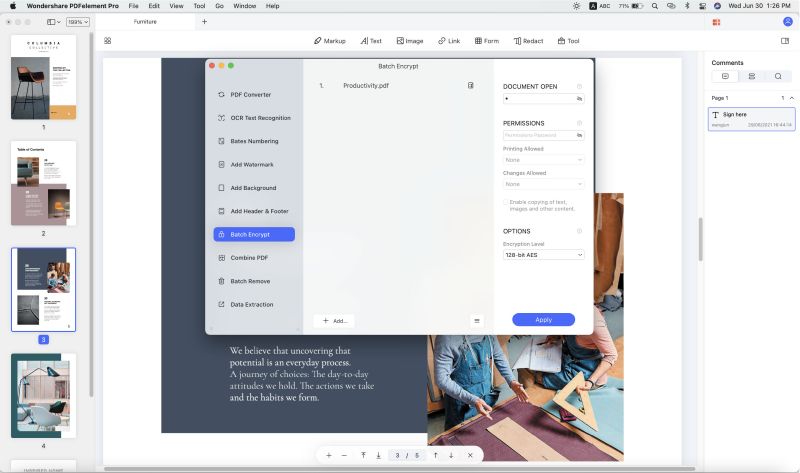Enable copying of text and images checkbox
800x473 pixels.
point(506,203)
